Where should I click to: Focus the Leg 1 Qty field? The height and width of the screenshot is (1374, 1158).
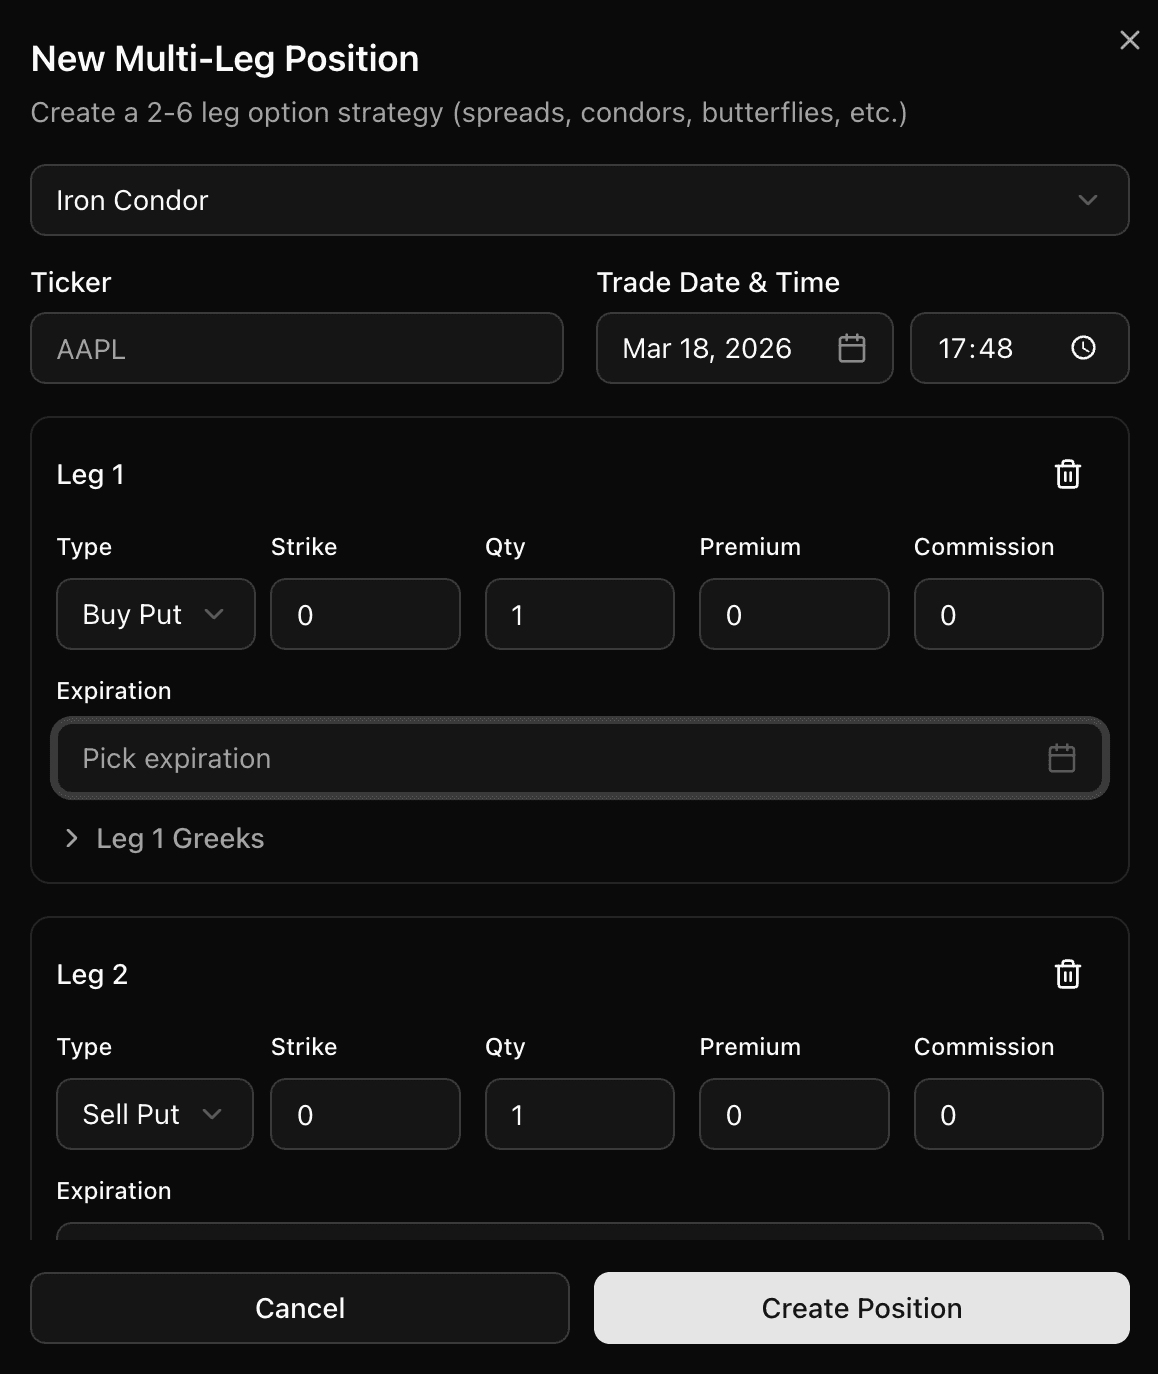pyautogui.click(x=579, y=614)
